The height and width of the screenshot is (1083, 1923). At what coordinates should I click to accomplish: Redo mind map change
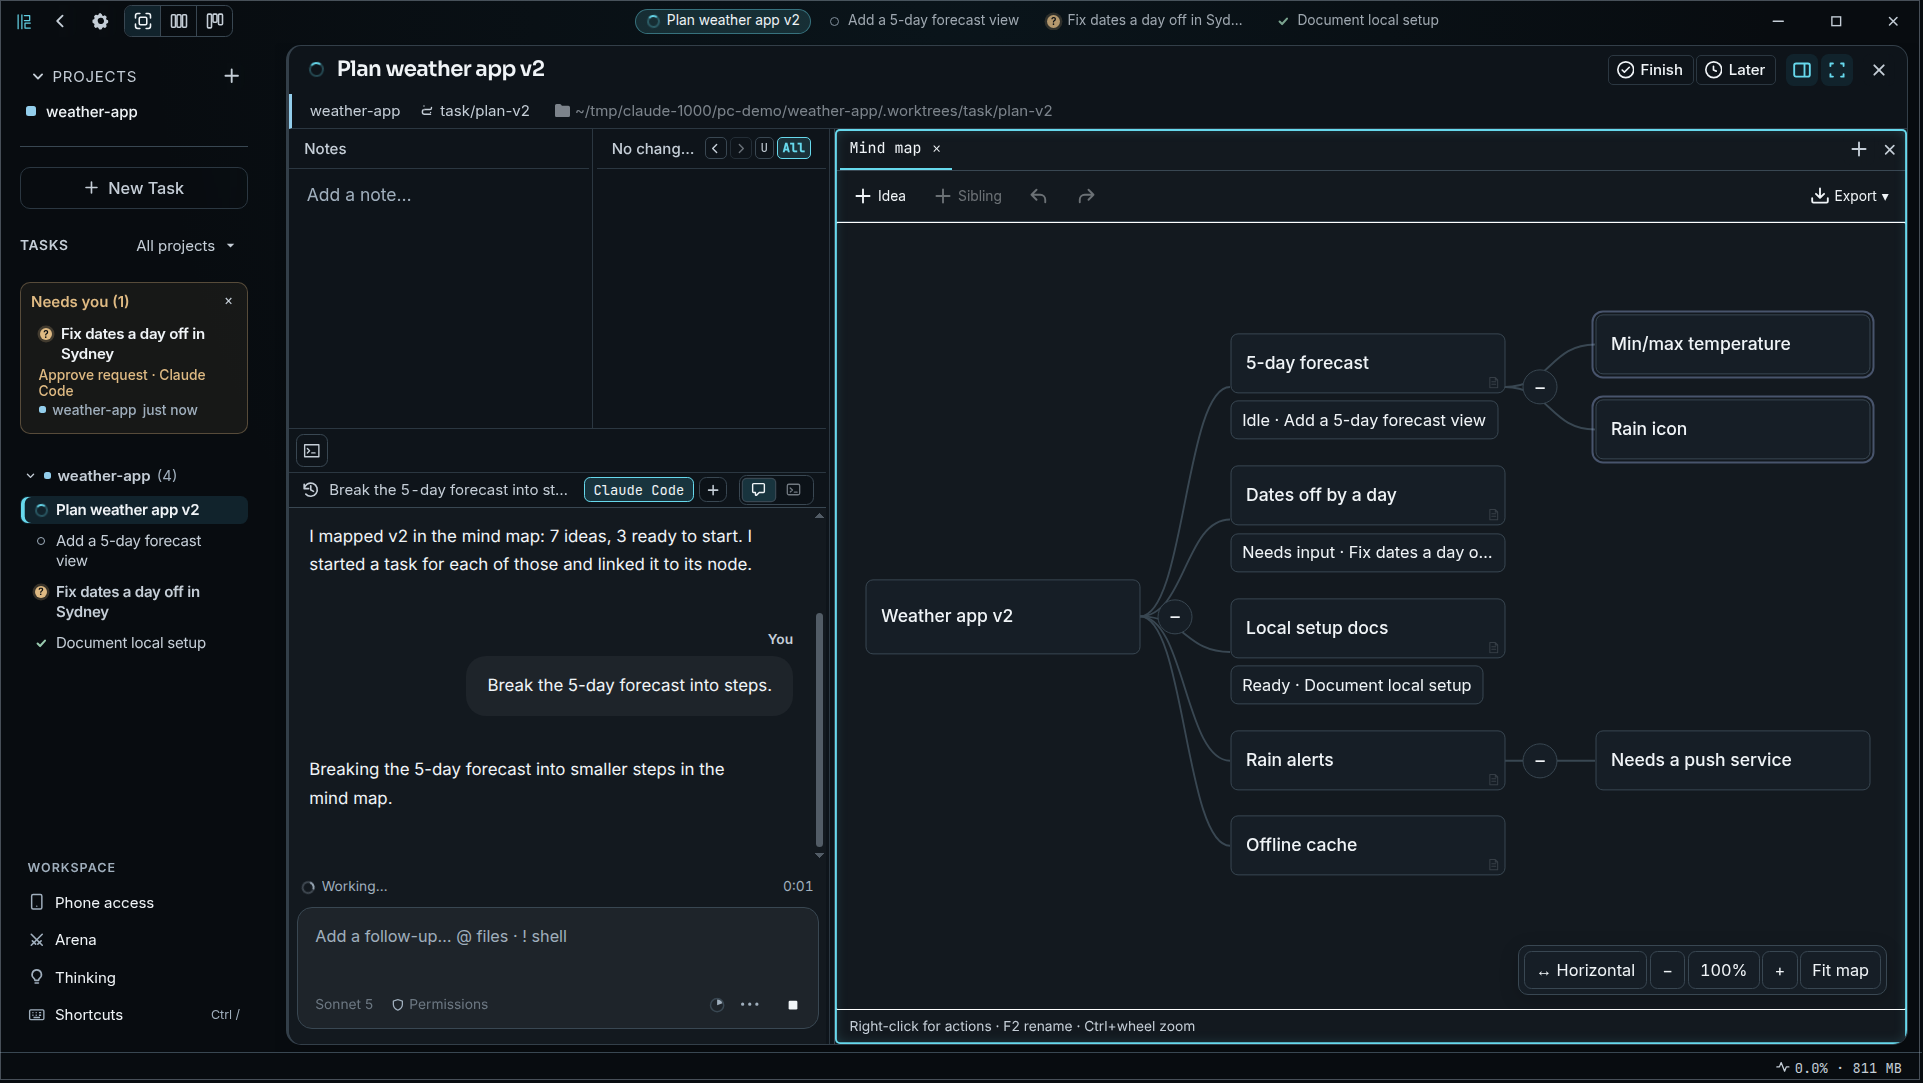click(x=1086, y=196)
